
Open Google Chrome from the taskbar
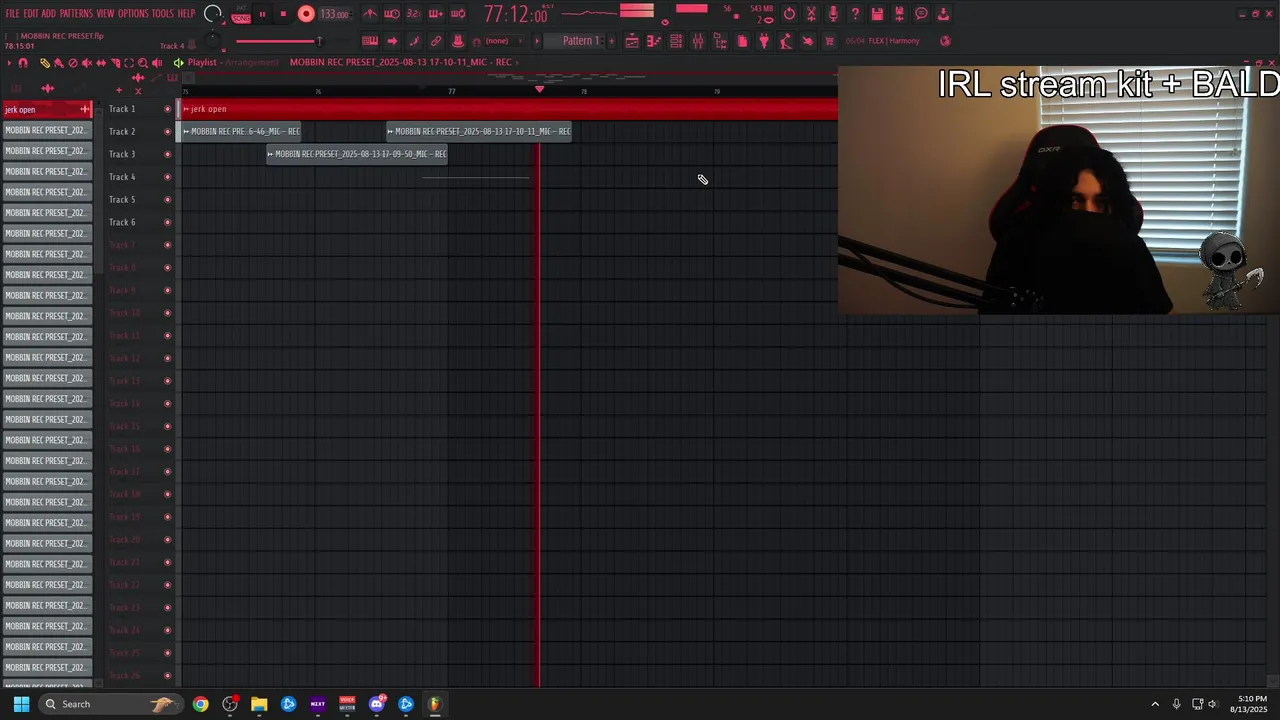point(201,704)
